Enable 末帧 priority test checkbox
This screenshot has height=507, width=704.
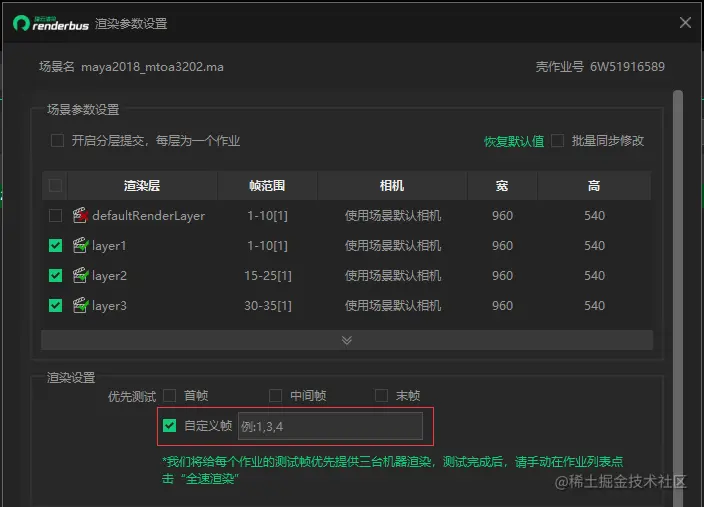tap(381, 396)
